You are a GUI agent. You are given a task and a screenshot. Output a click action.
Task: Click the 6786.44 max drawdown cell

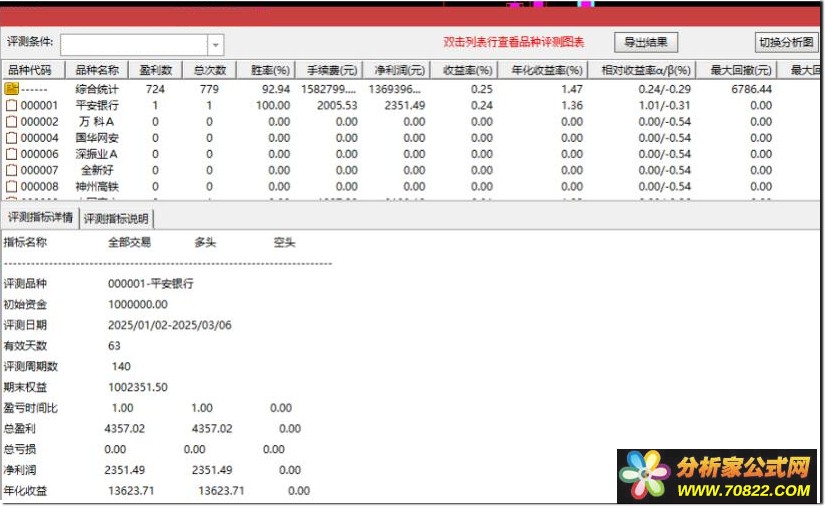click(752, 89)
